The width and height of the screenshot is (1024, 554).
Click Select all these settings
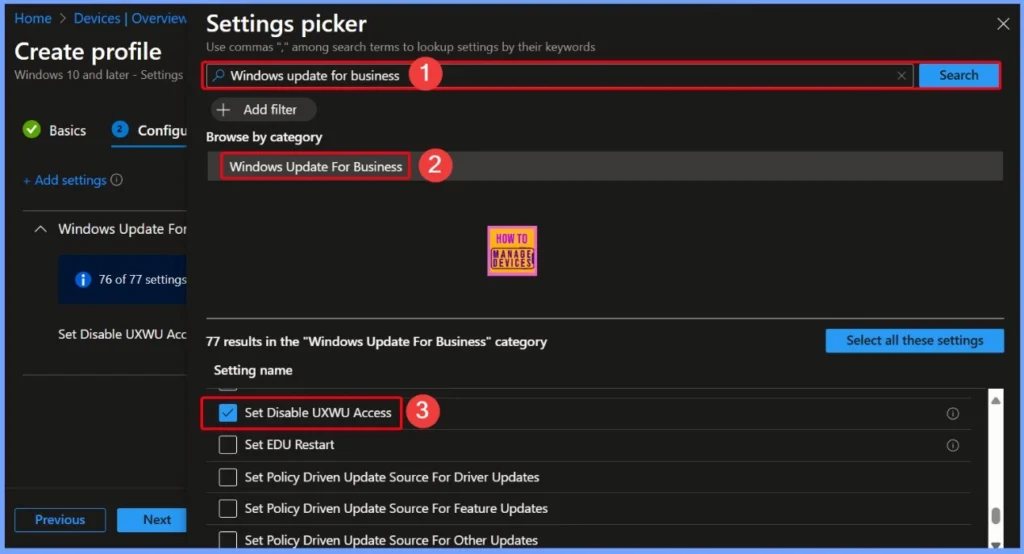914,340
